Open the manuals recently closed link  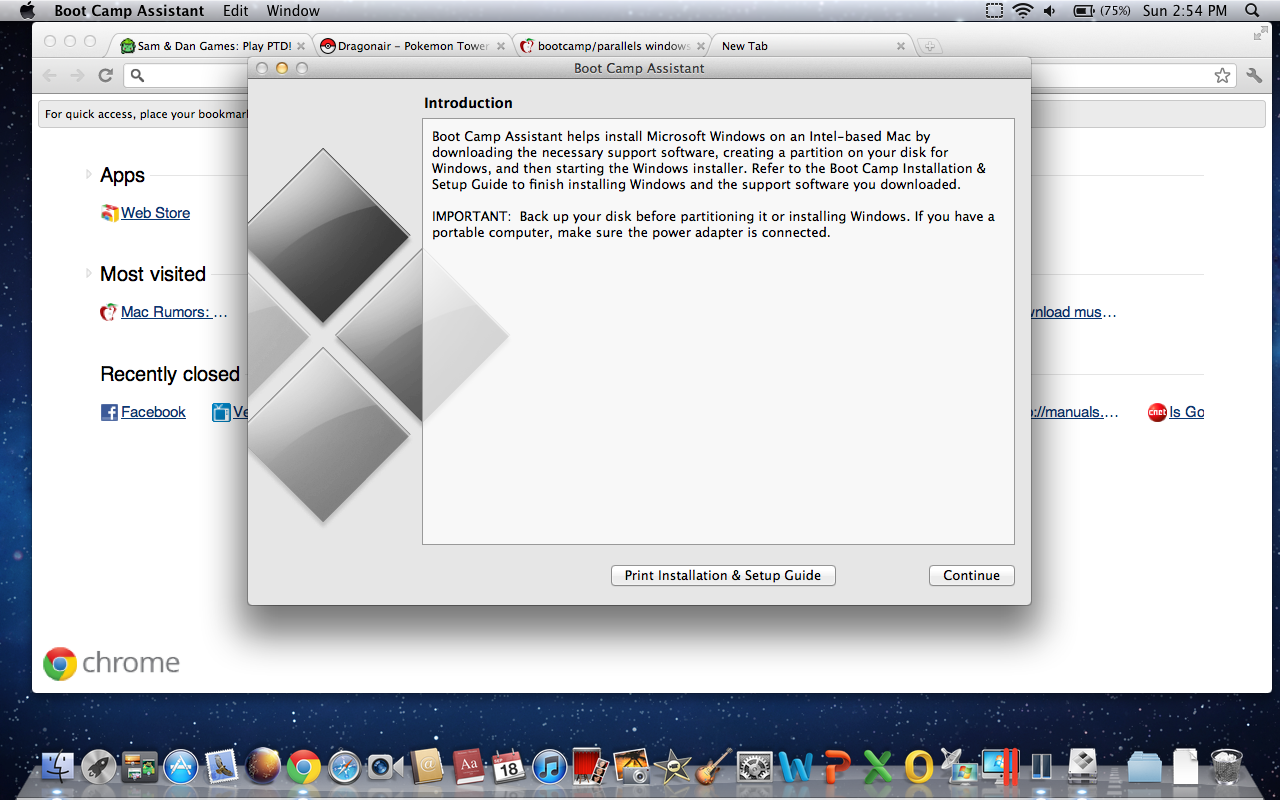[x=1076, y=412]
